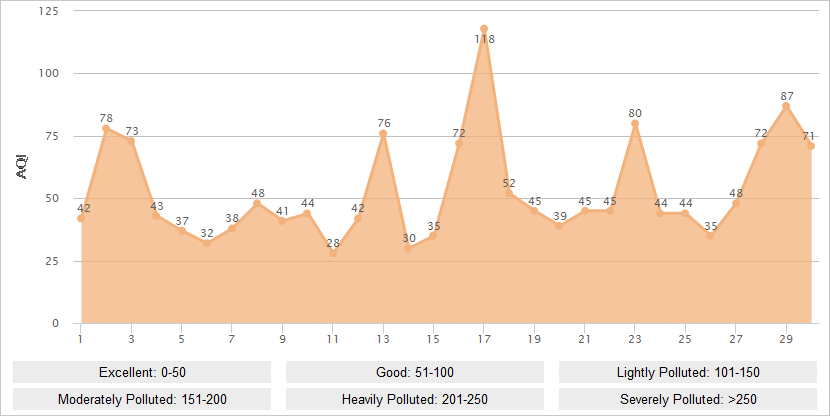Image resolution: width=830 pixels, height=416 pixels.
Task: Click the data point labeled 38
Action: coord(232,228)
